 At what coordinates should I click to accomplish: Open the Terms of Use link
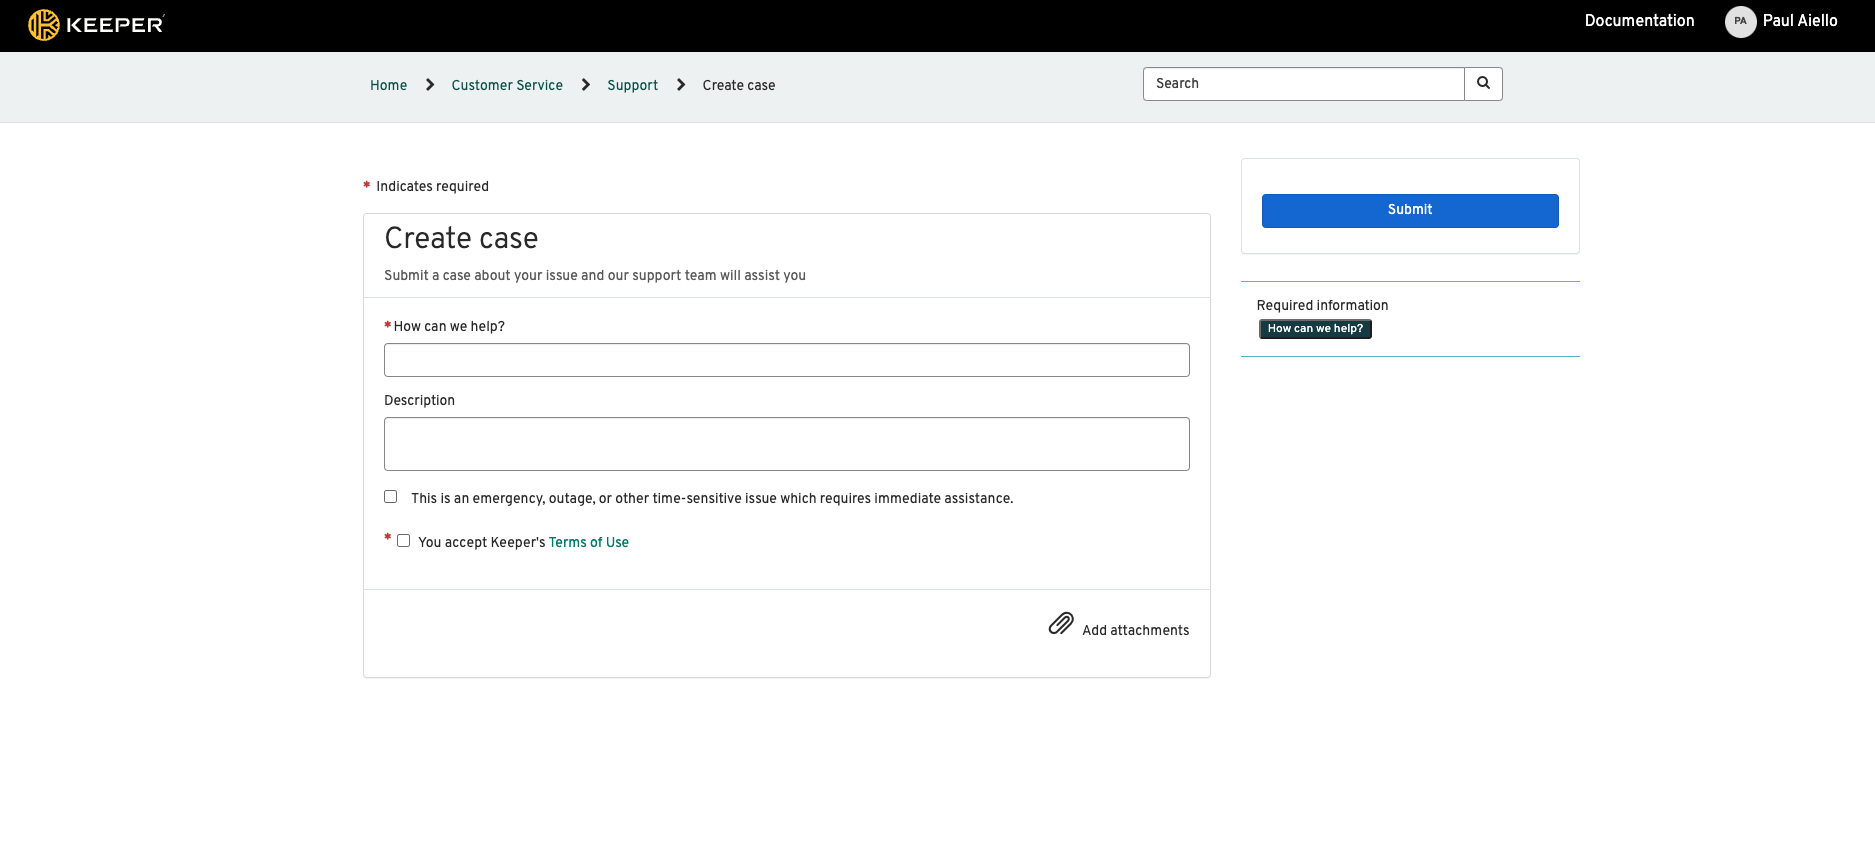(x=588, y=543)
